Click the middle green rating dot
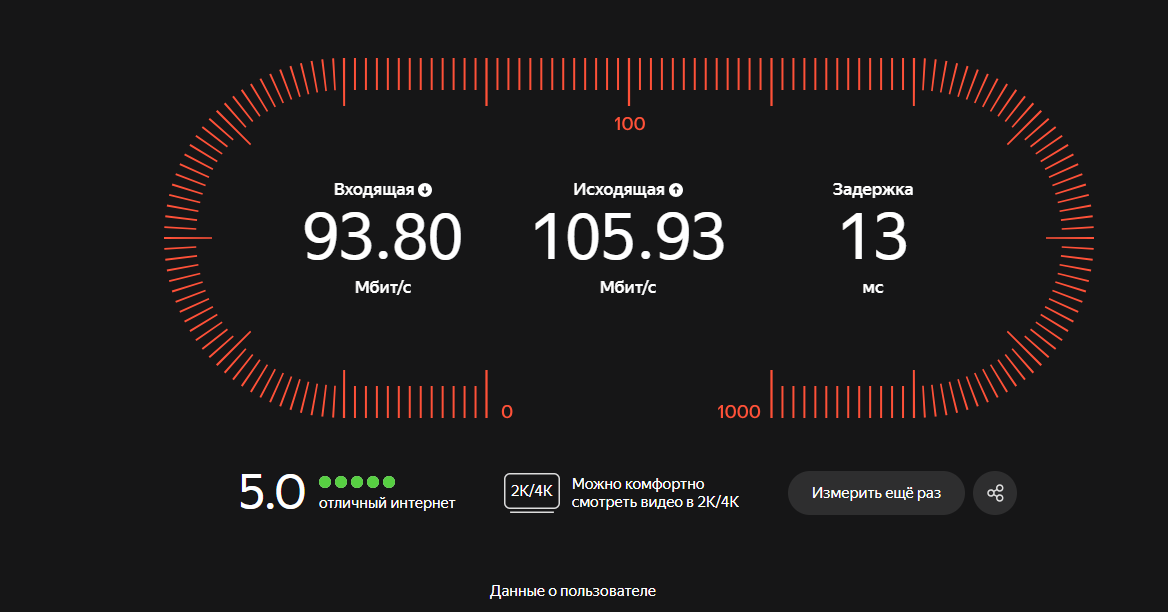 pos(357,482)
